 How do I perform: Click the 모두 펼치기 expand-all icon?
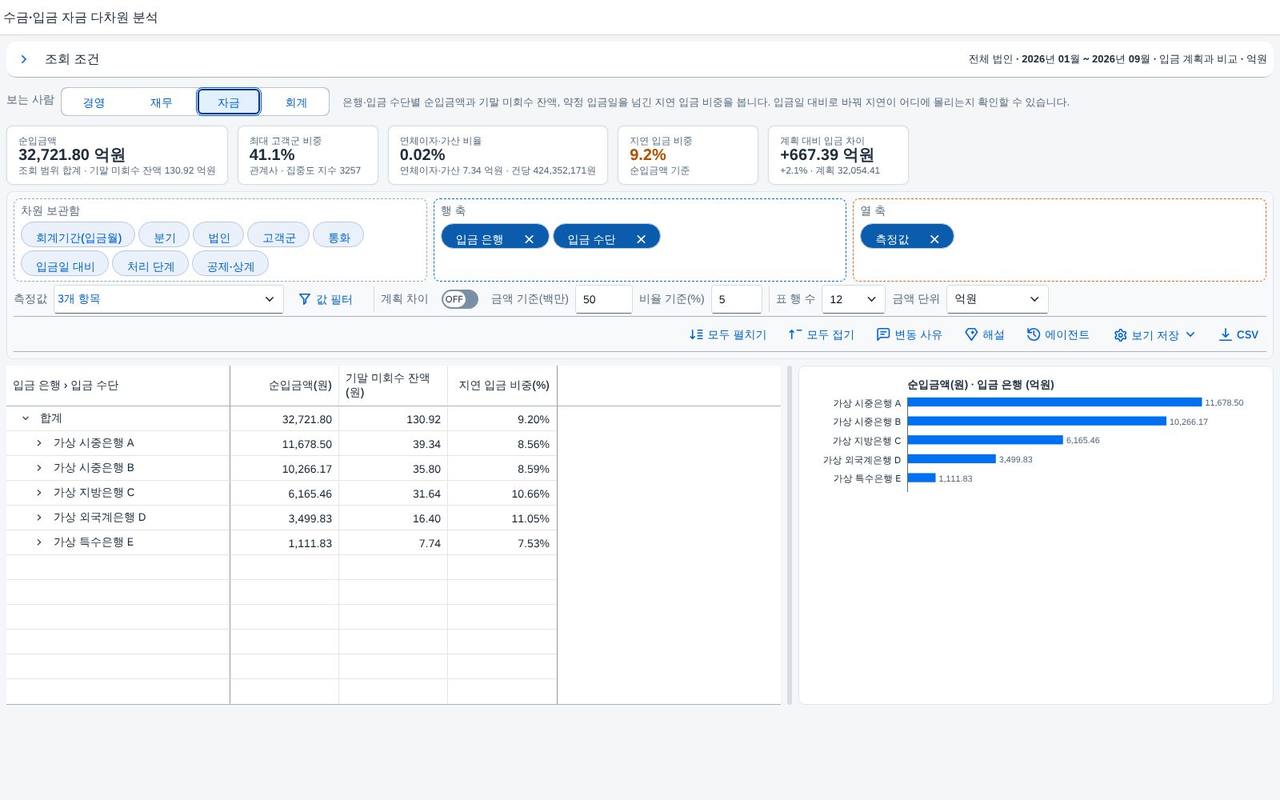(x=696, y=335)
